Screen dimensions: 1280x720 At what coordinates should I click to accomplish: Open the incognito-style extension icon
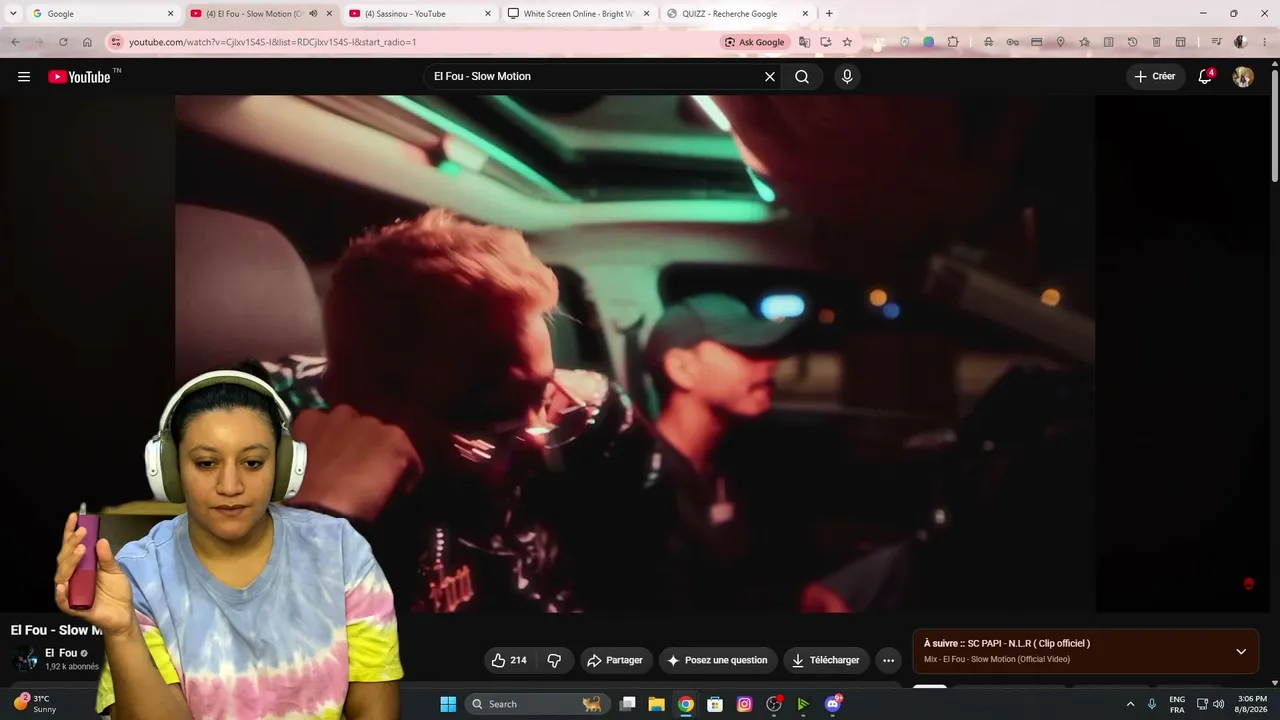pyautogui.click(x=988, y=42)
